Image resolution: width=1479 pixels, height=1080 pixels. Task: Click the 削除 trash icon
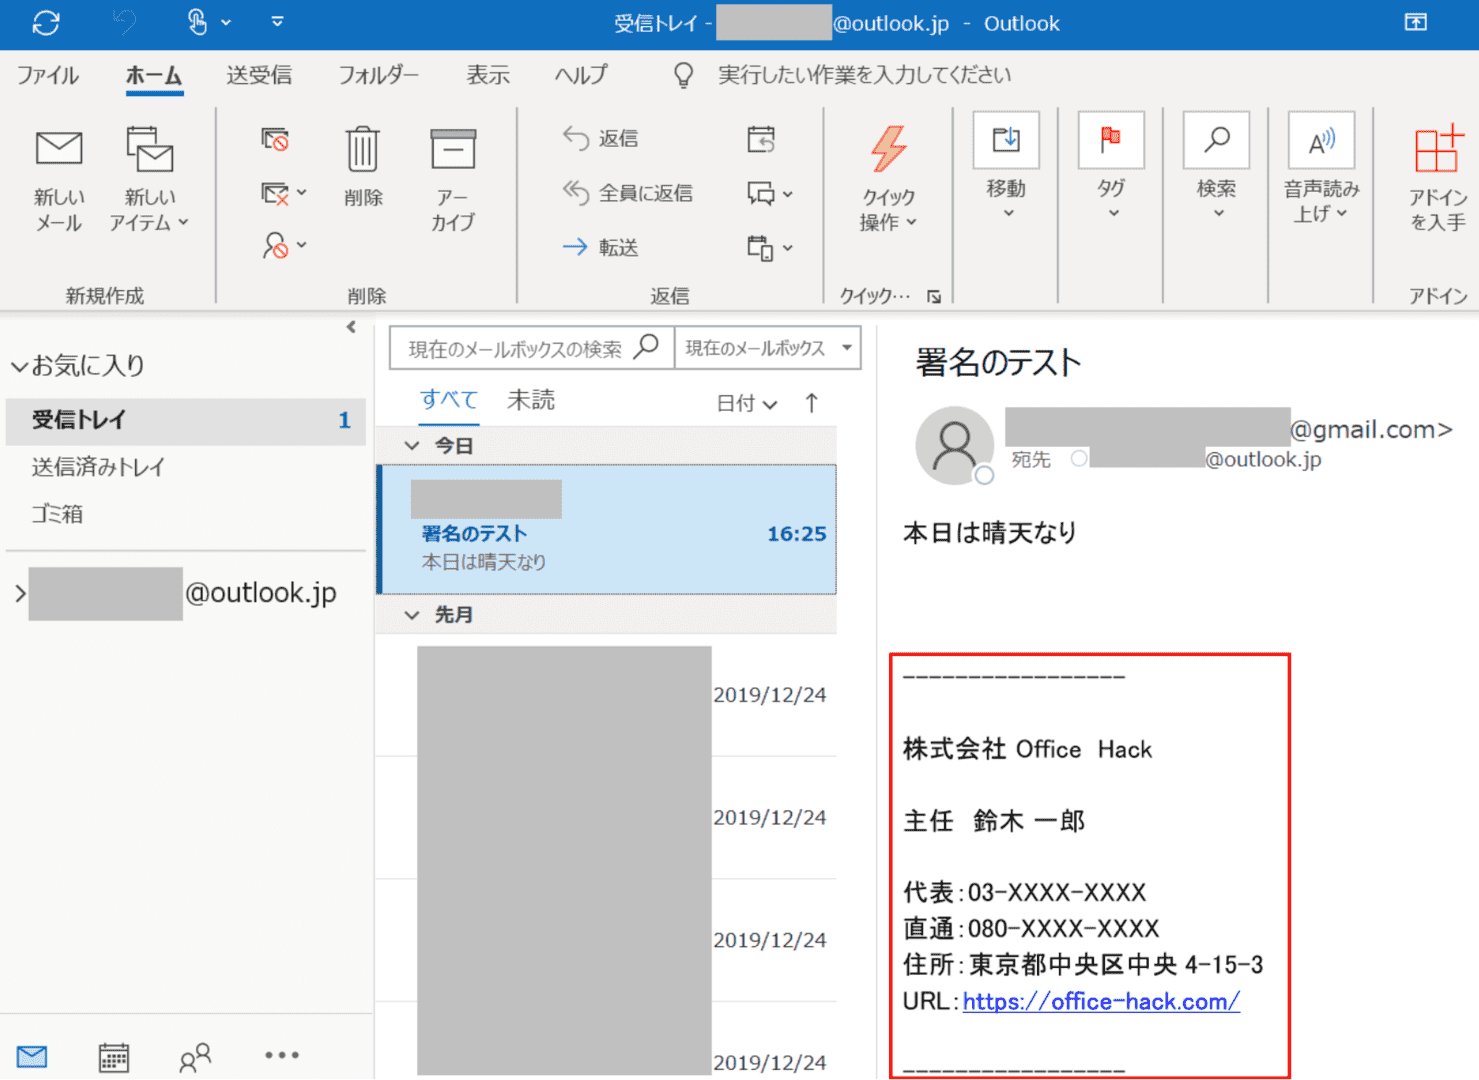point(363,150)
